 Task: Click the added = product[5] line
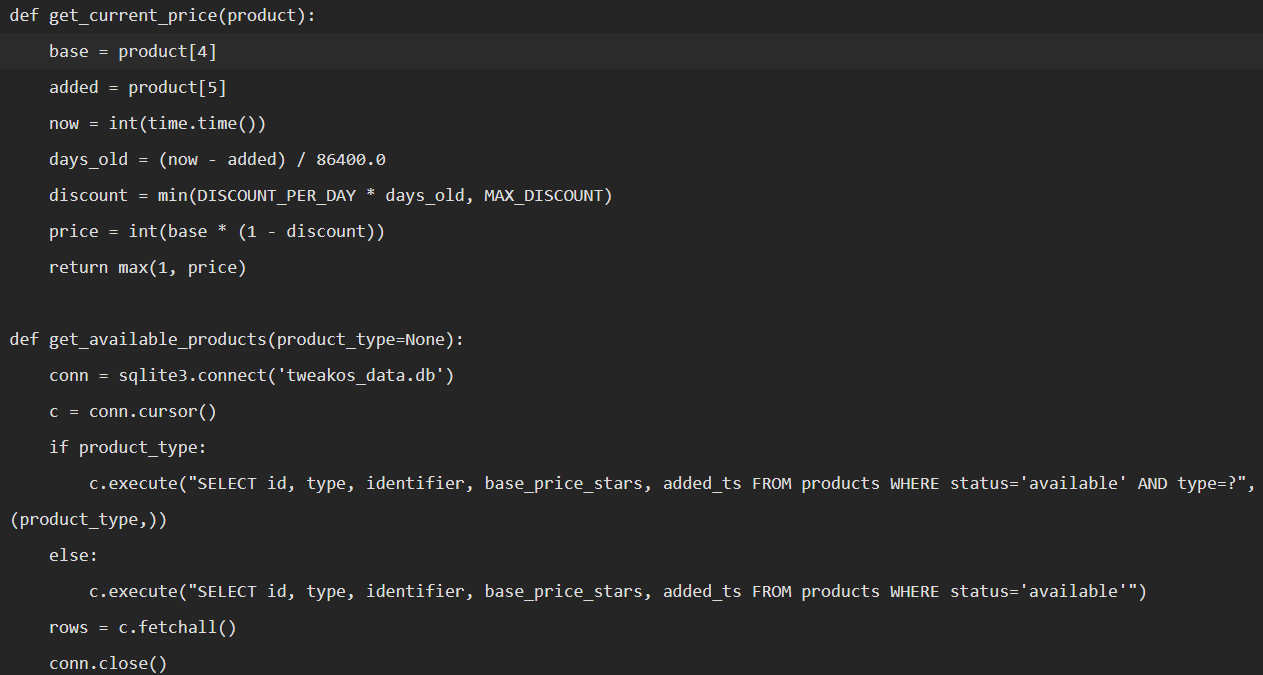tap(137, 87)
